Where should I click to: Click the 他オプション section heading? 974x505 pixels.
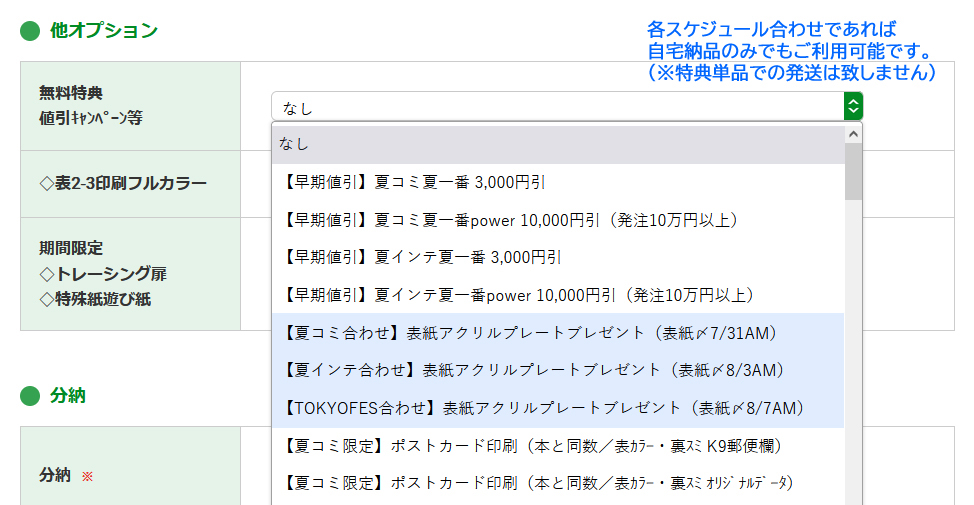pyautogui.click(x=104, y=30)
